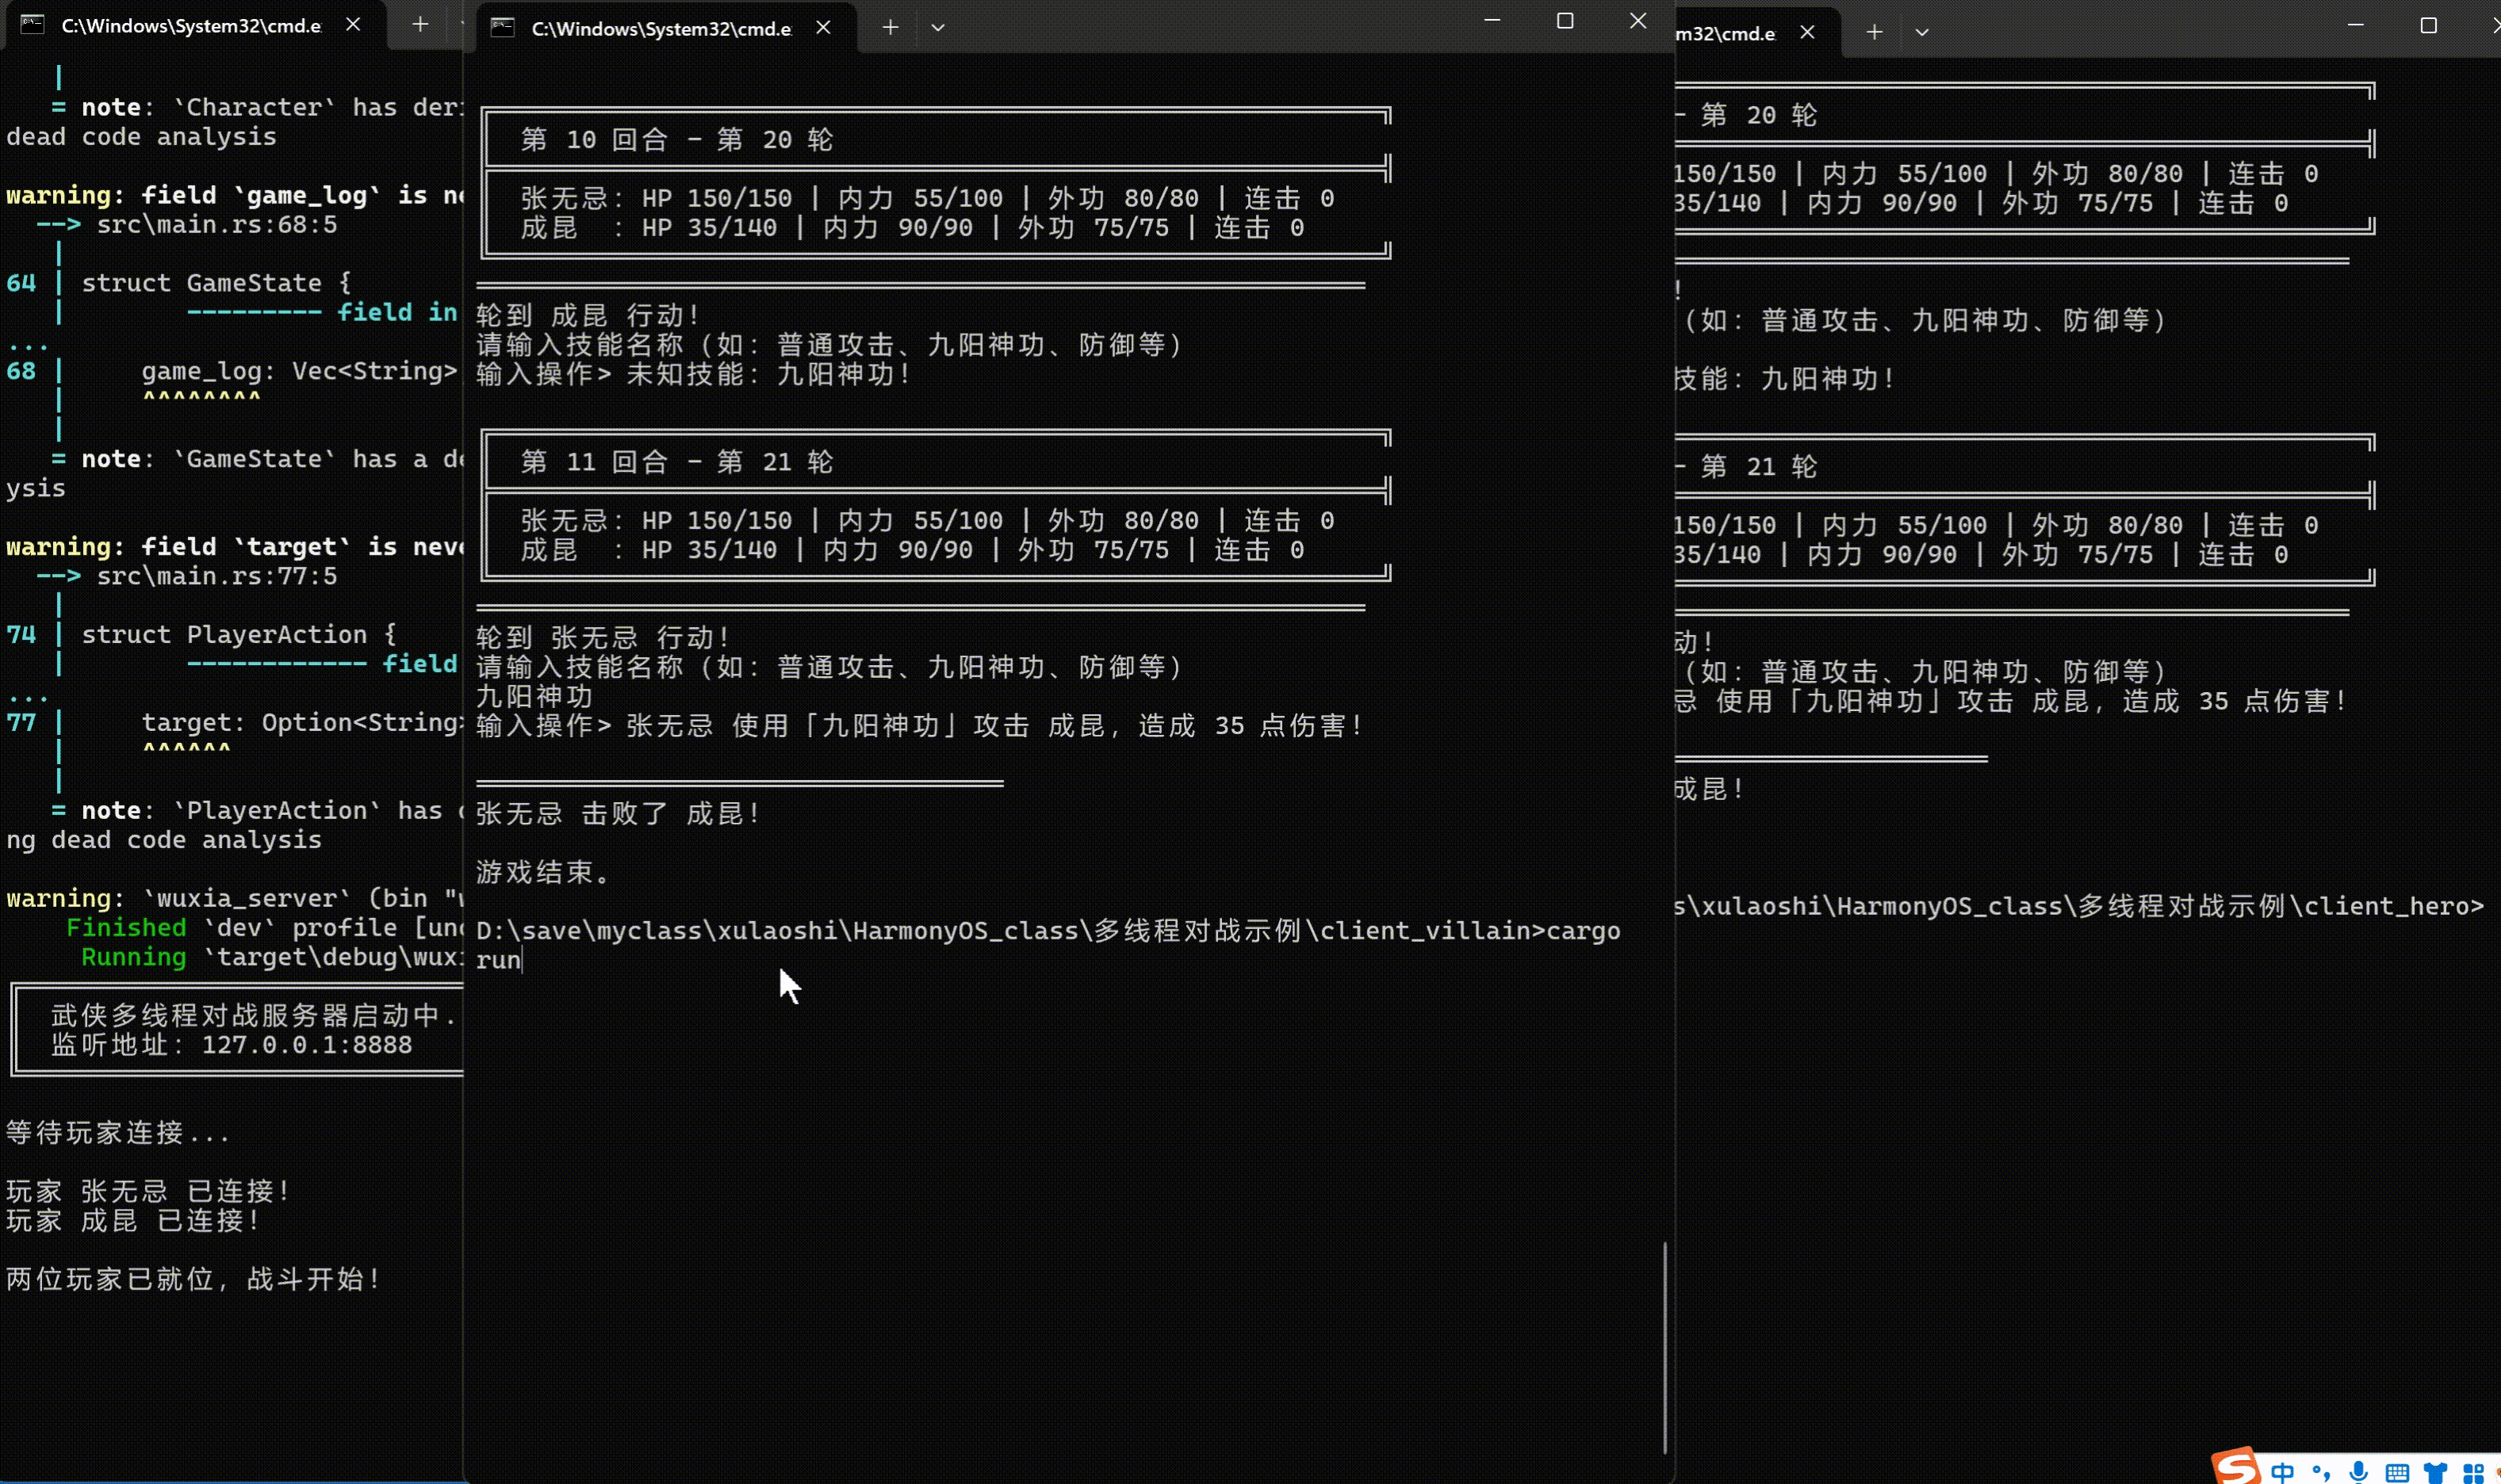Image resolution: width=2501 pixels, height=1484 pixels.
Task: Click middle terminal vertical scrollbar thumb
Action: point(1664,1346)
